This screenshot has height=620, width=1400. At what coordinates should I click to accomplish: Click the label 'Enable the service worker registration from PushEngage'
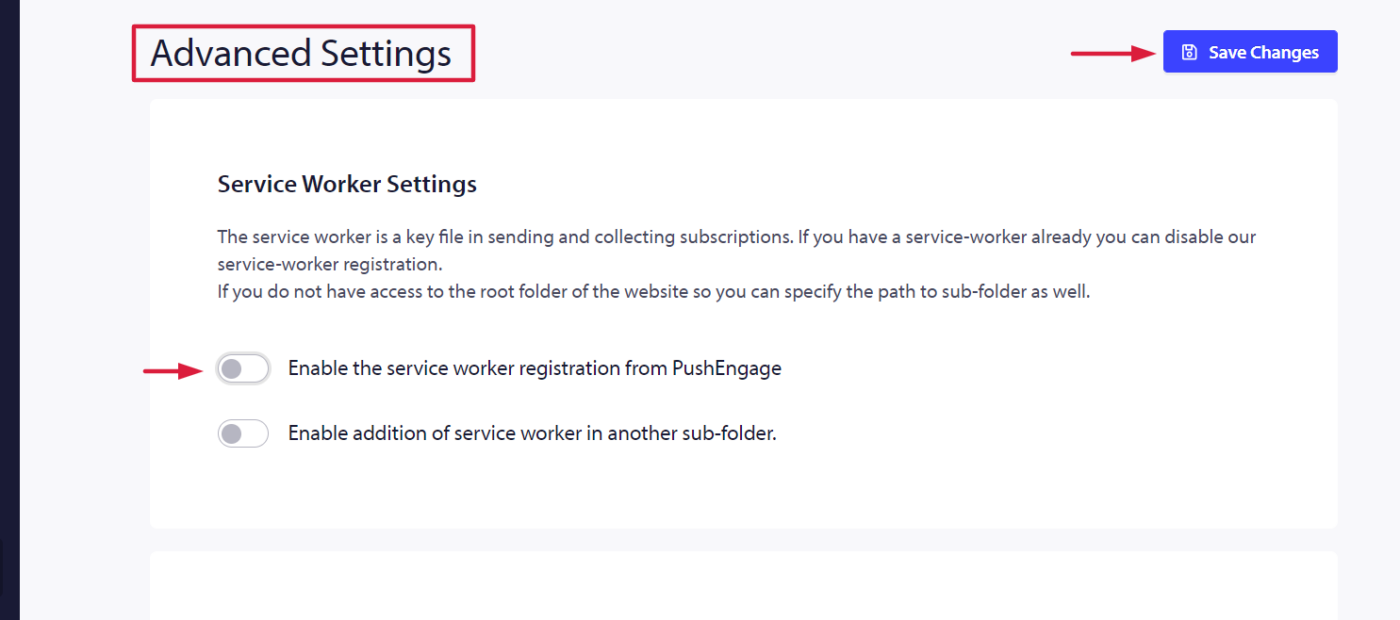535,368
